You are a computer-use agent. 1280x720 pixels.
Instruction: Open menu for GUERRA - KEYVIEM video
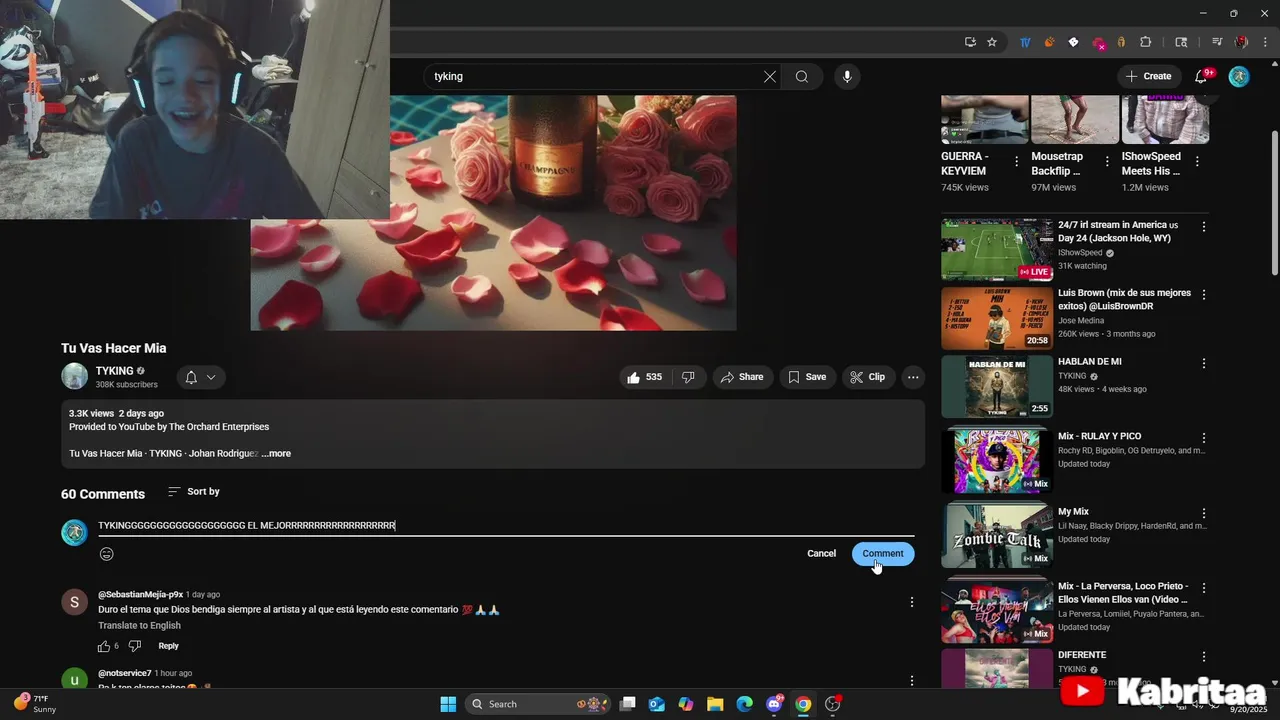[x=1017, y=161]
